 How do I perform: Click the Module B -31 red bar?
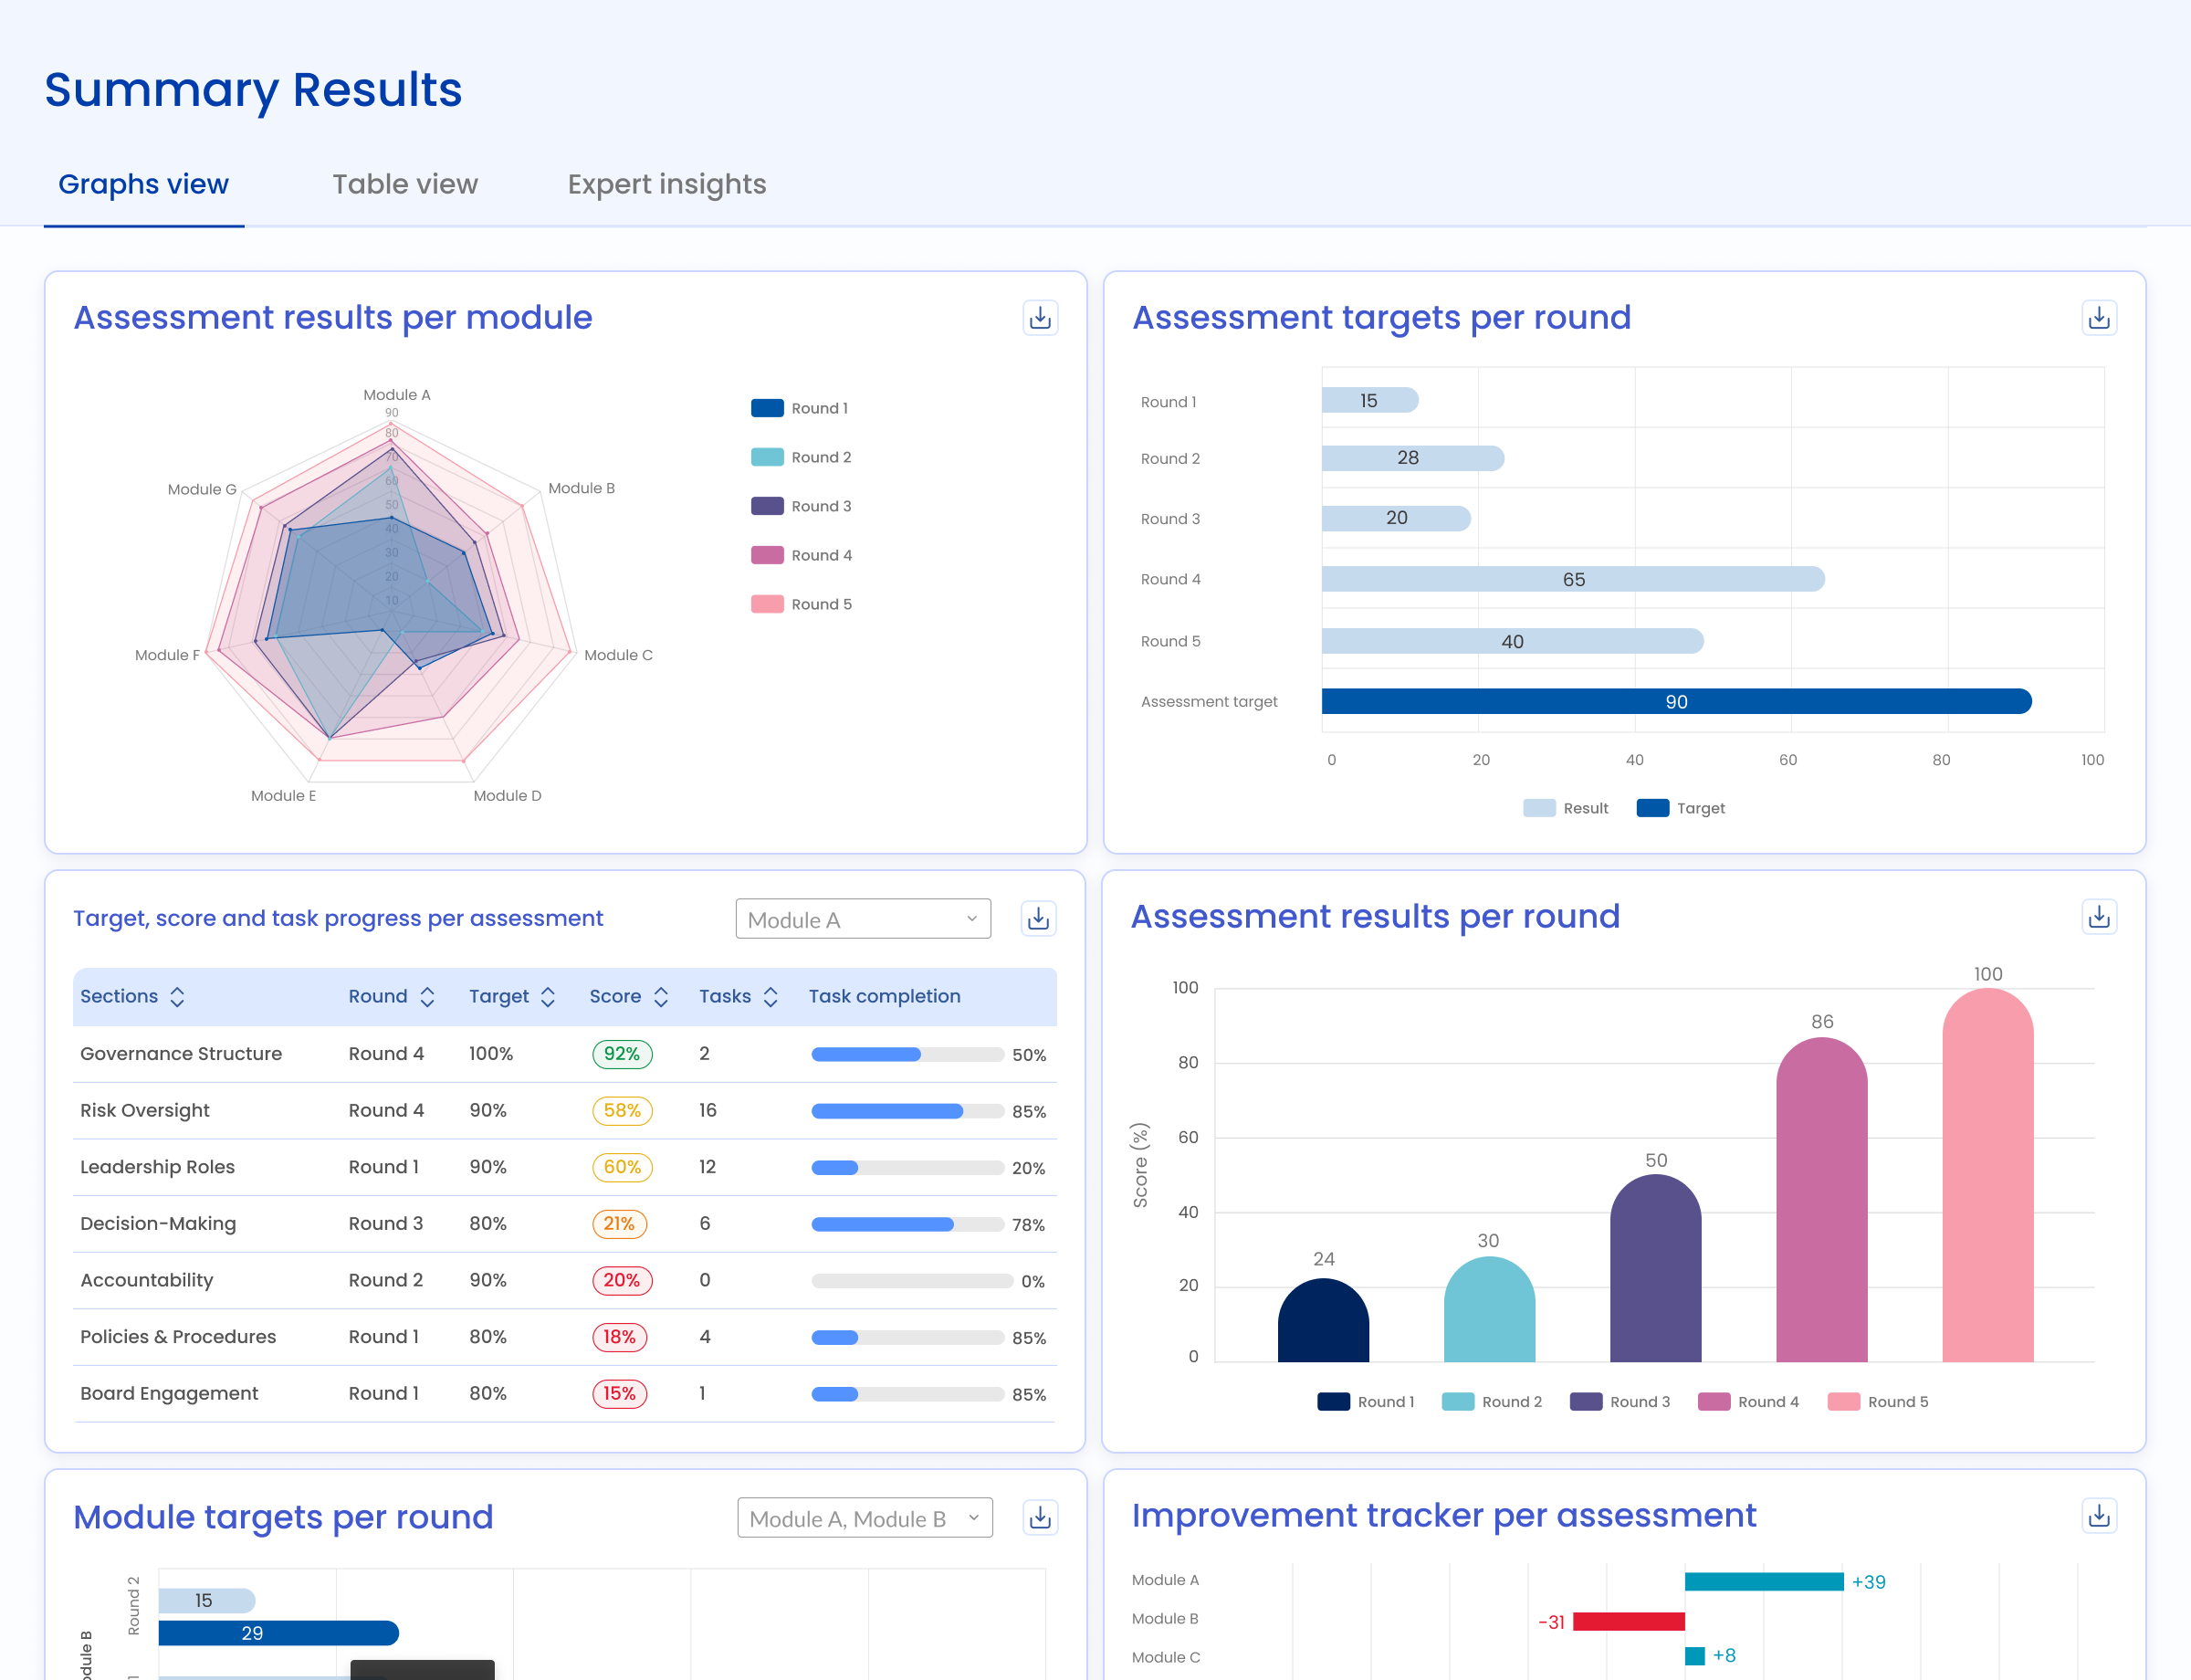1628,1621
